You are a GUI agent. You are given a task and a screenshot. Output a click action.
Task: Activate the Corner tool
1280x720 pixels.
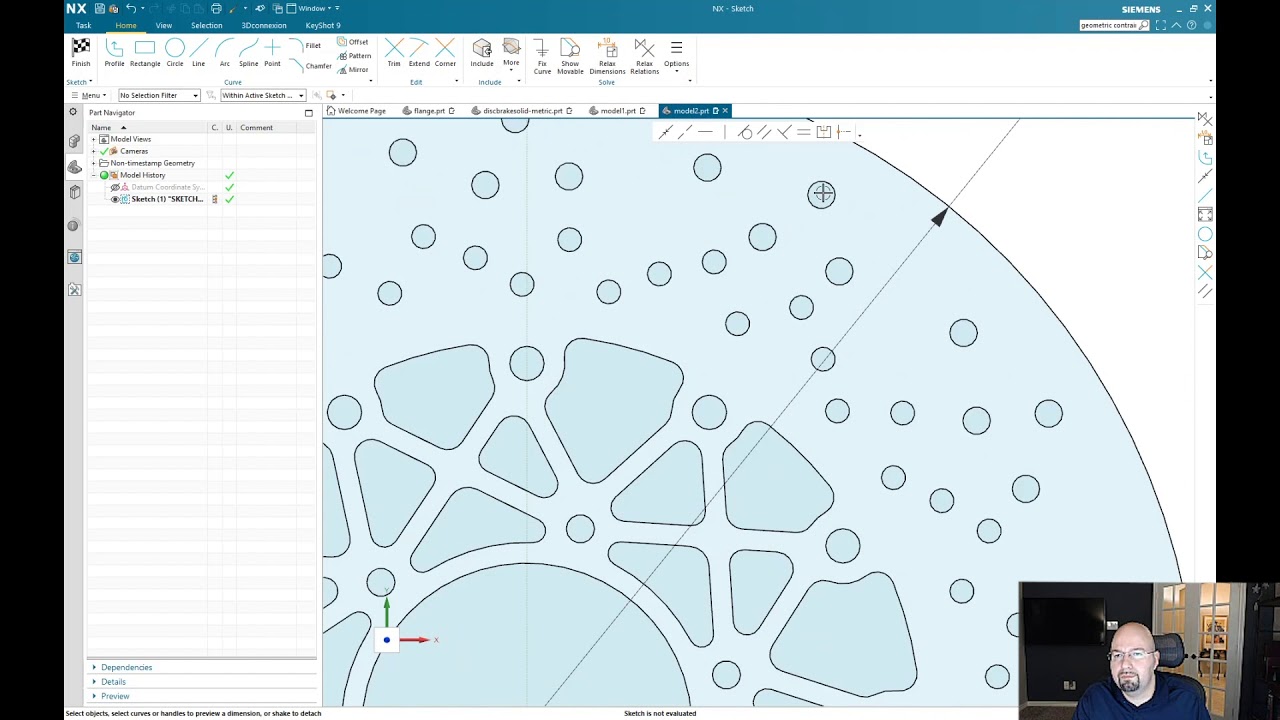coord(445,53)
